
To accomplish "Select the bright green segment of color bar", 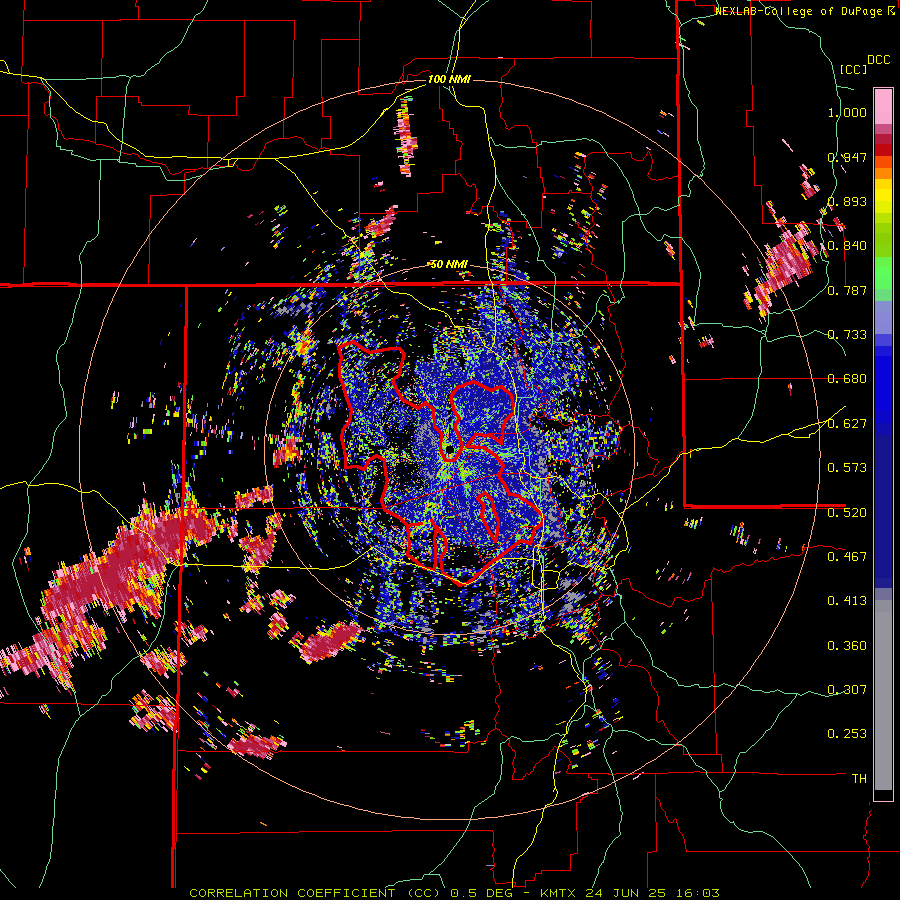I will point(883,273).
